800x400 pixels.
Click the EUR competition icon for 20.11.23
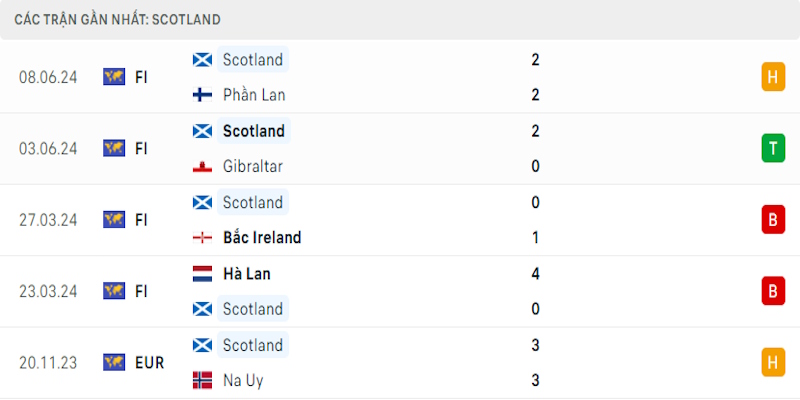(114, 362)
